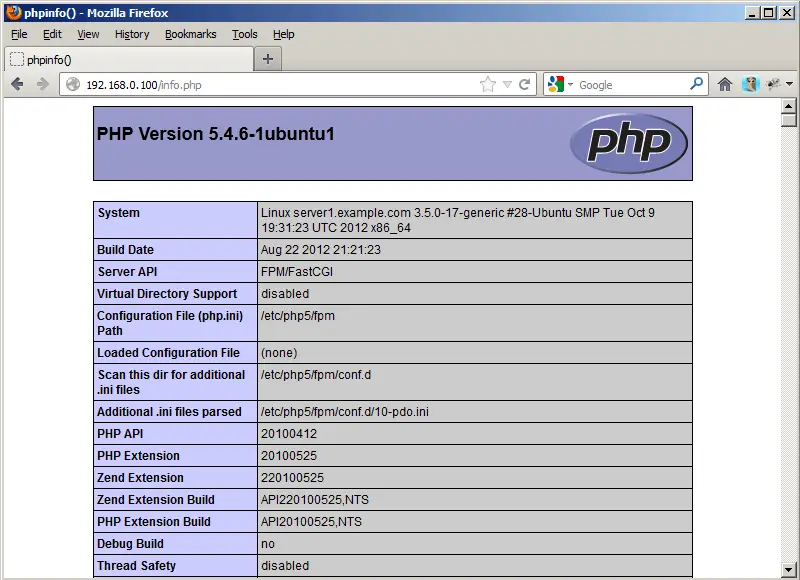This screenshot has height=580, width=800.
Task: Open the Help menu
Action: [x=284, y=34]
